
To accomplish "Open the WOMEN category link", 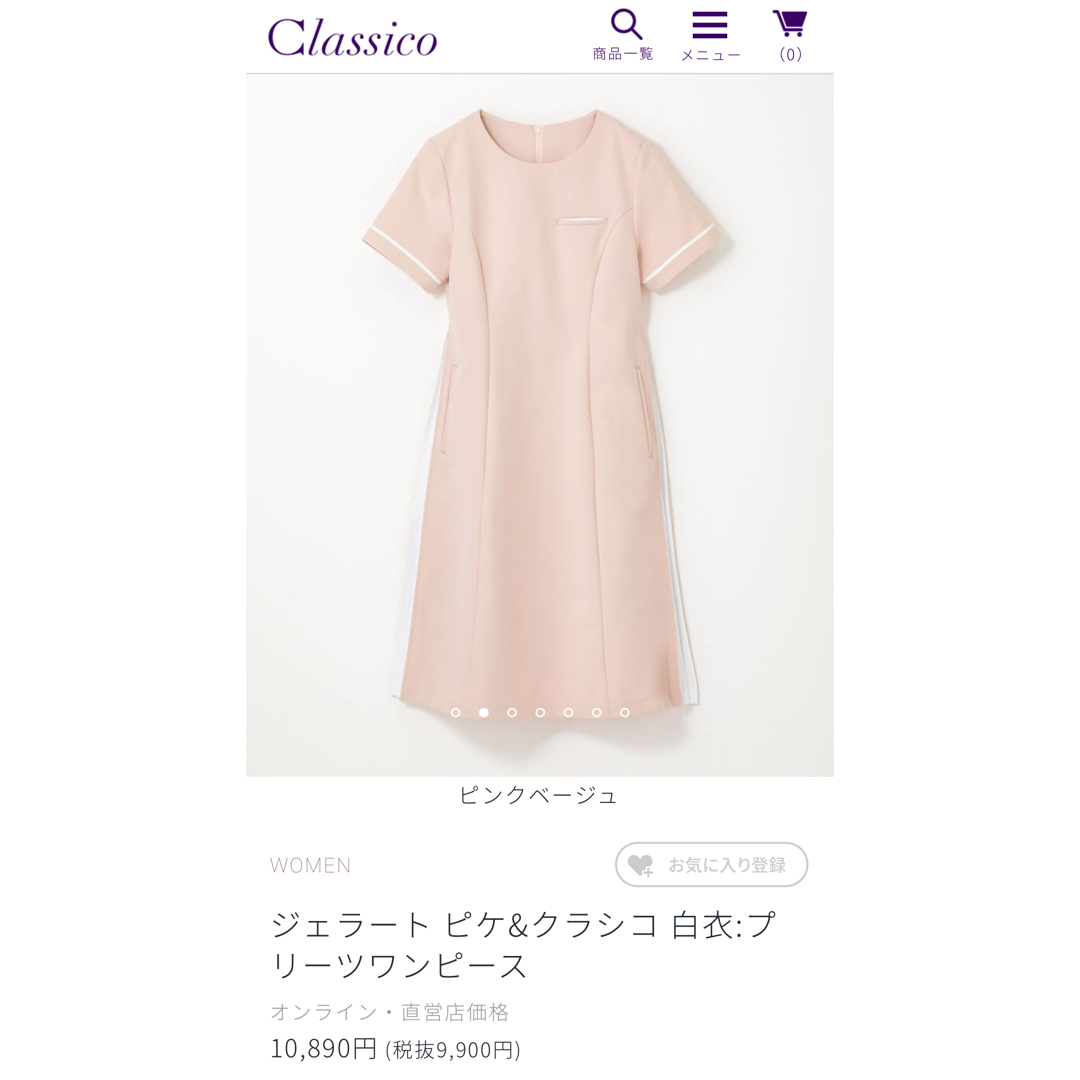I will 310,865.
